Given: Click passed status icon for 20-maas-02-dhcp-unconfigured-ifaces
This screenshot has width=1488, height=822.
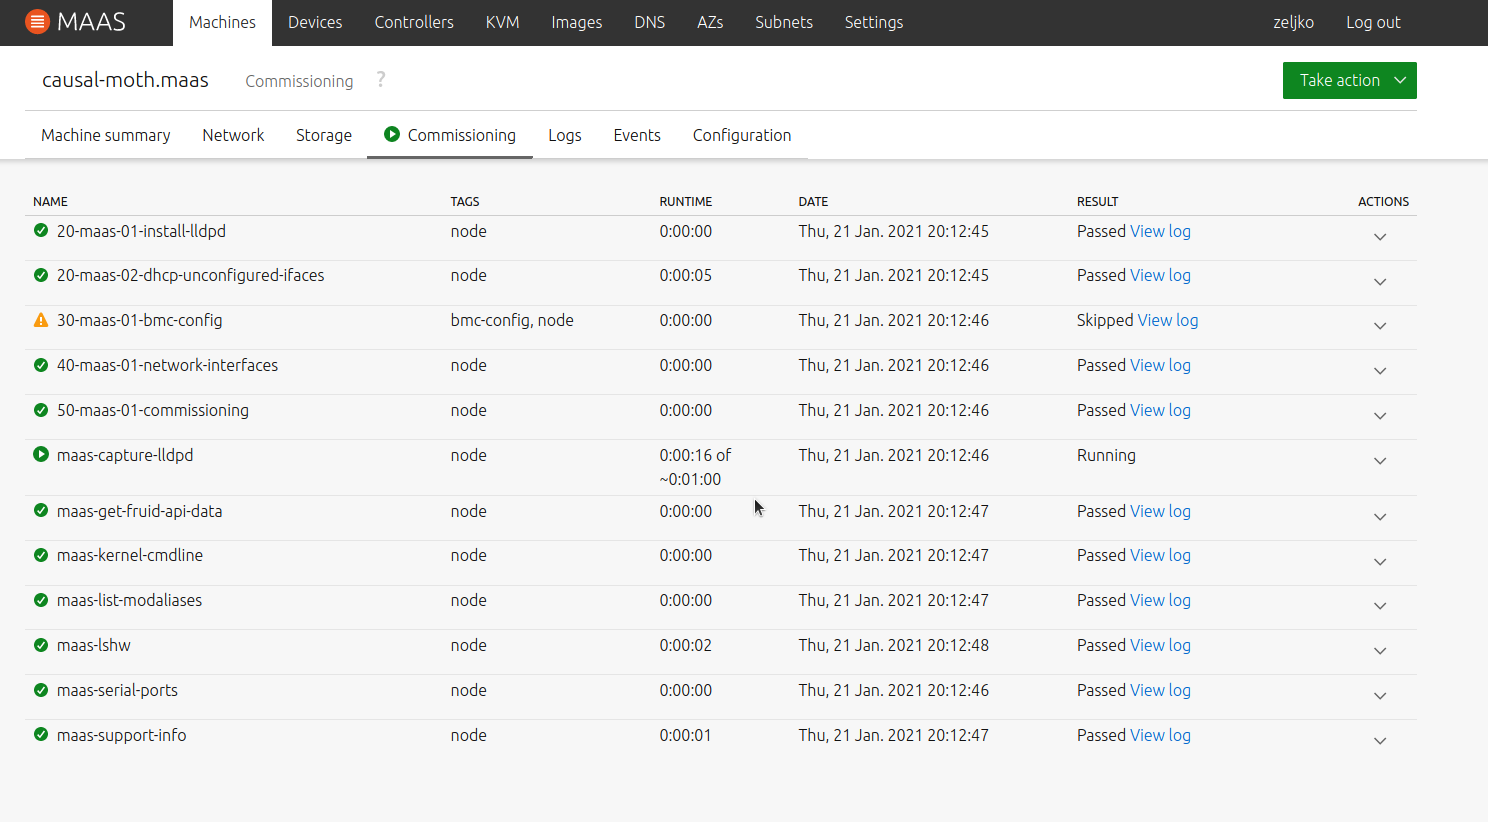Looking at the screenshot, I should pos(41,275).
